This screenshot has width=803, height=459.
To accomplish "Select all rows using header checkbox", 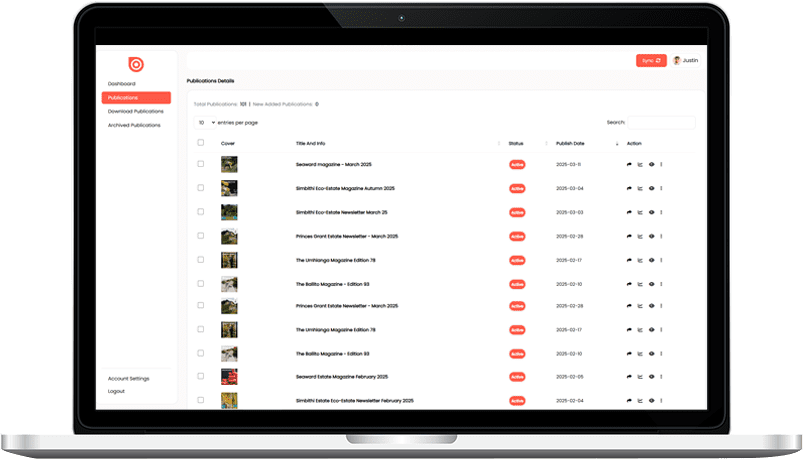I will (x=201, y=143).
